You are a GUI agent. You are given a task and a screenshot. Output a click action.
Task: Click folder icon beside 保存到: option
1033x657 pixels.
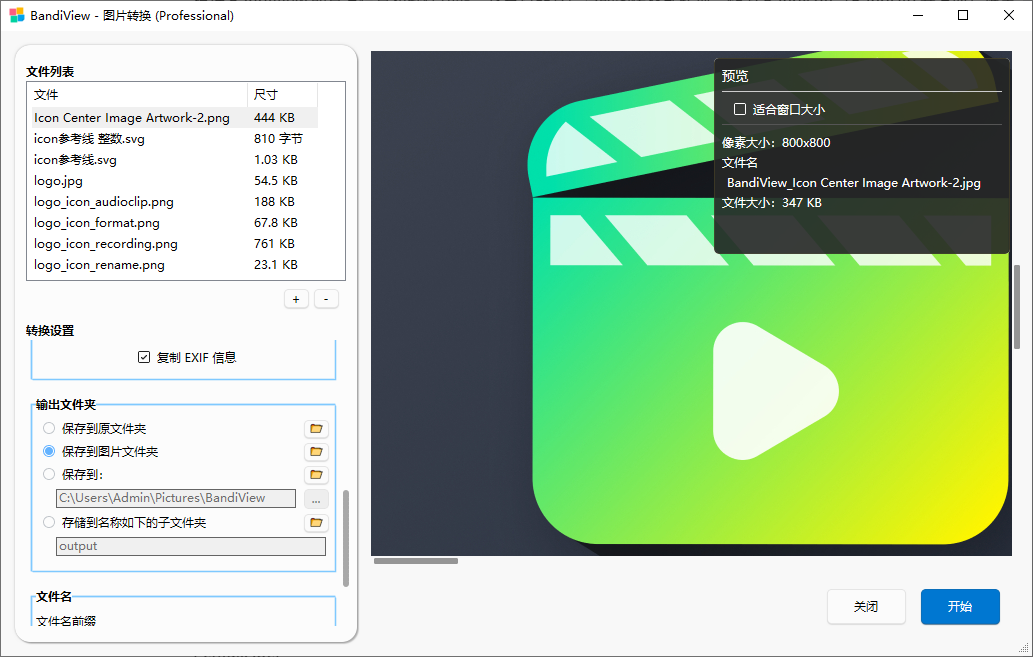pyautogui.click(x=316, y=475)
